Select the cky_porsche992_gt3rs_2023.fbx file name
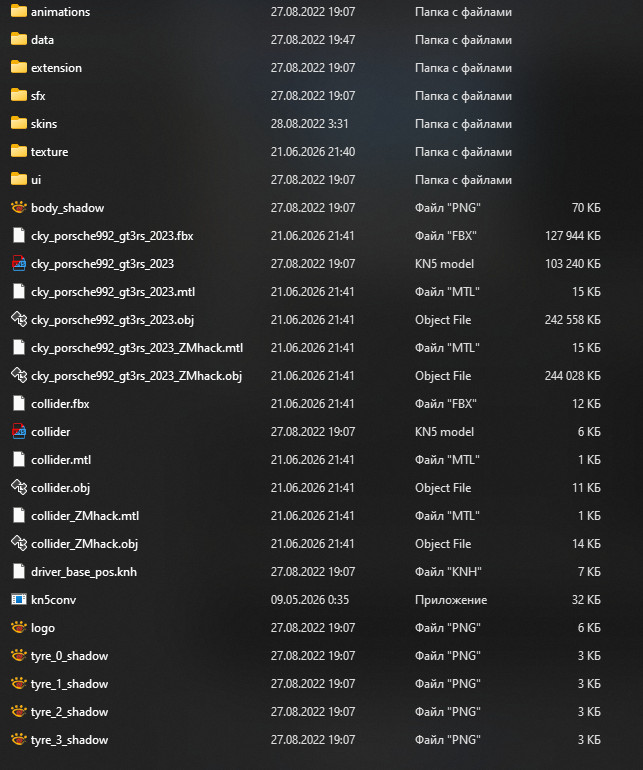This screenshot has height=770, width=643. point(112,236)
